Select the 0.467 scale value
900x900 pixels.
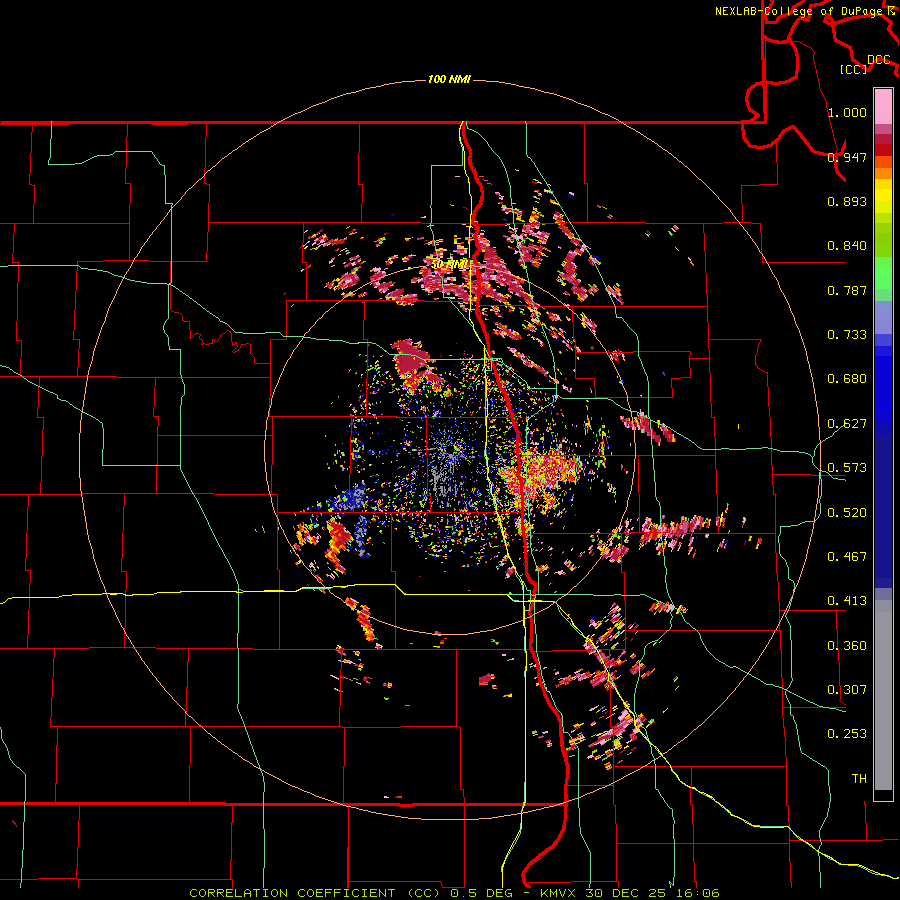(847, 557)
